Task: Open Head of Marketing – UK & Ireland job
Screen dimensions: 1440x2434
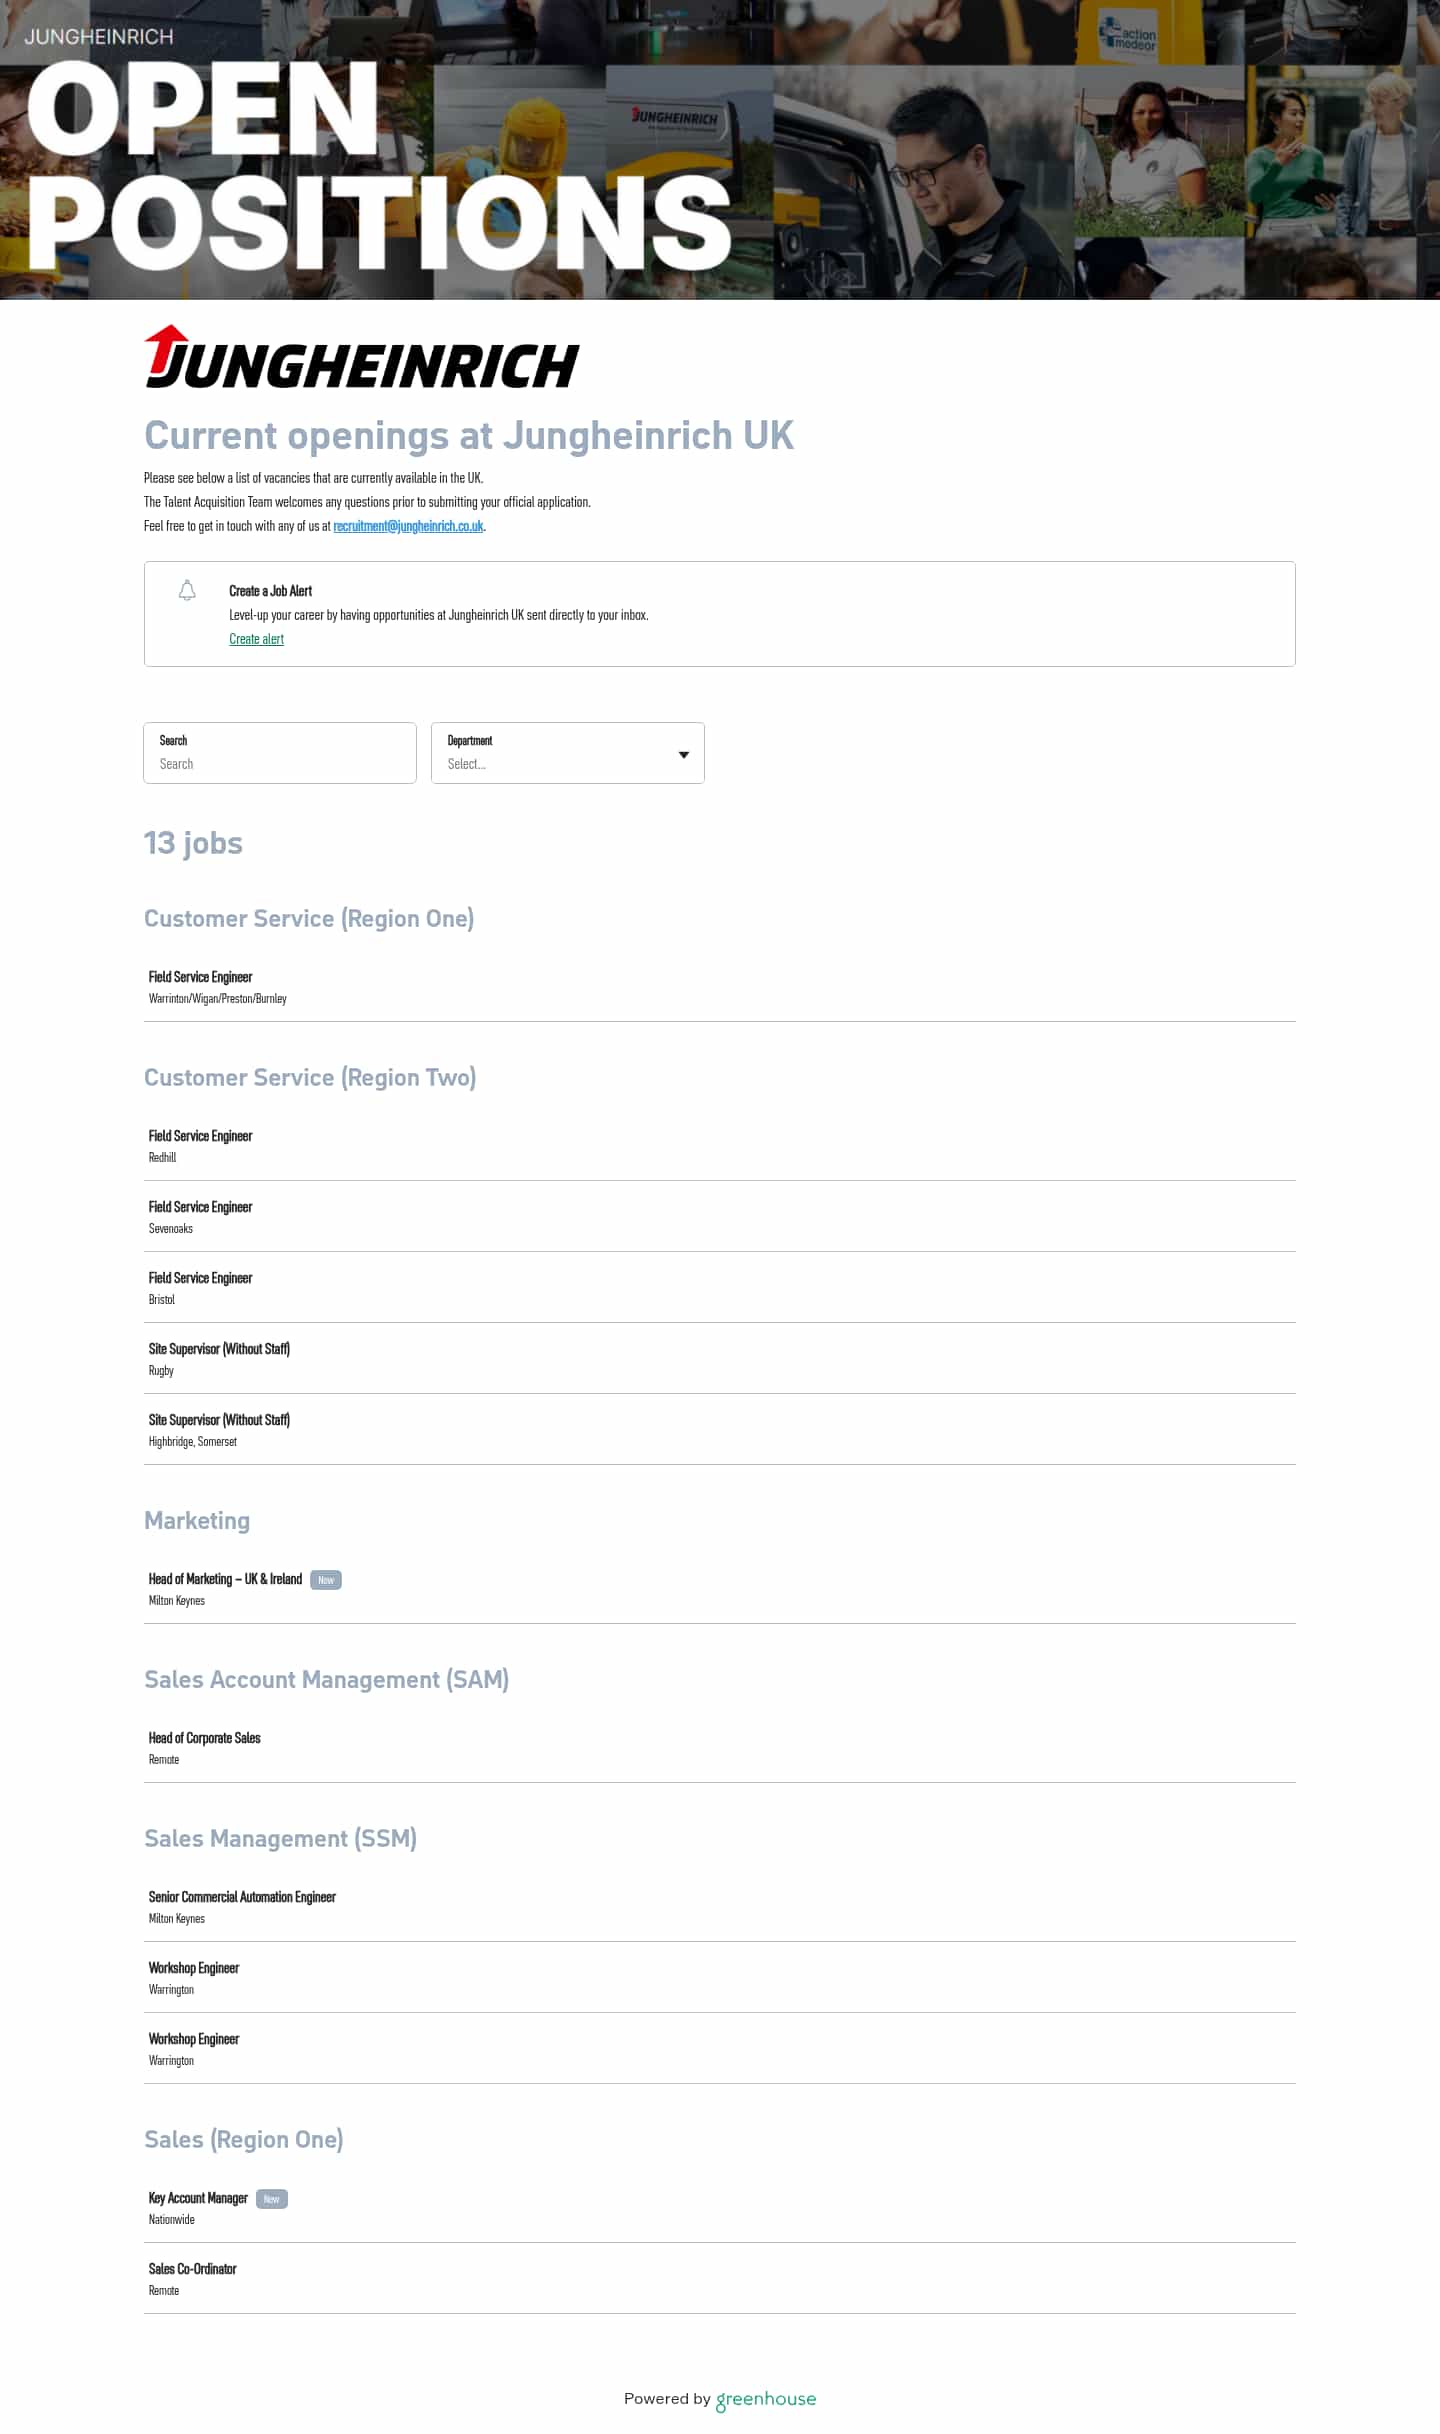Action: coord(225,1579)
